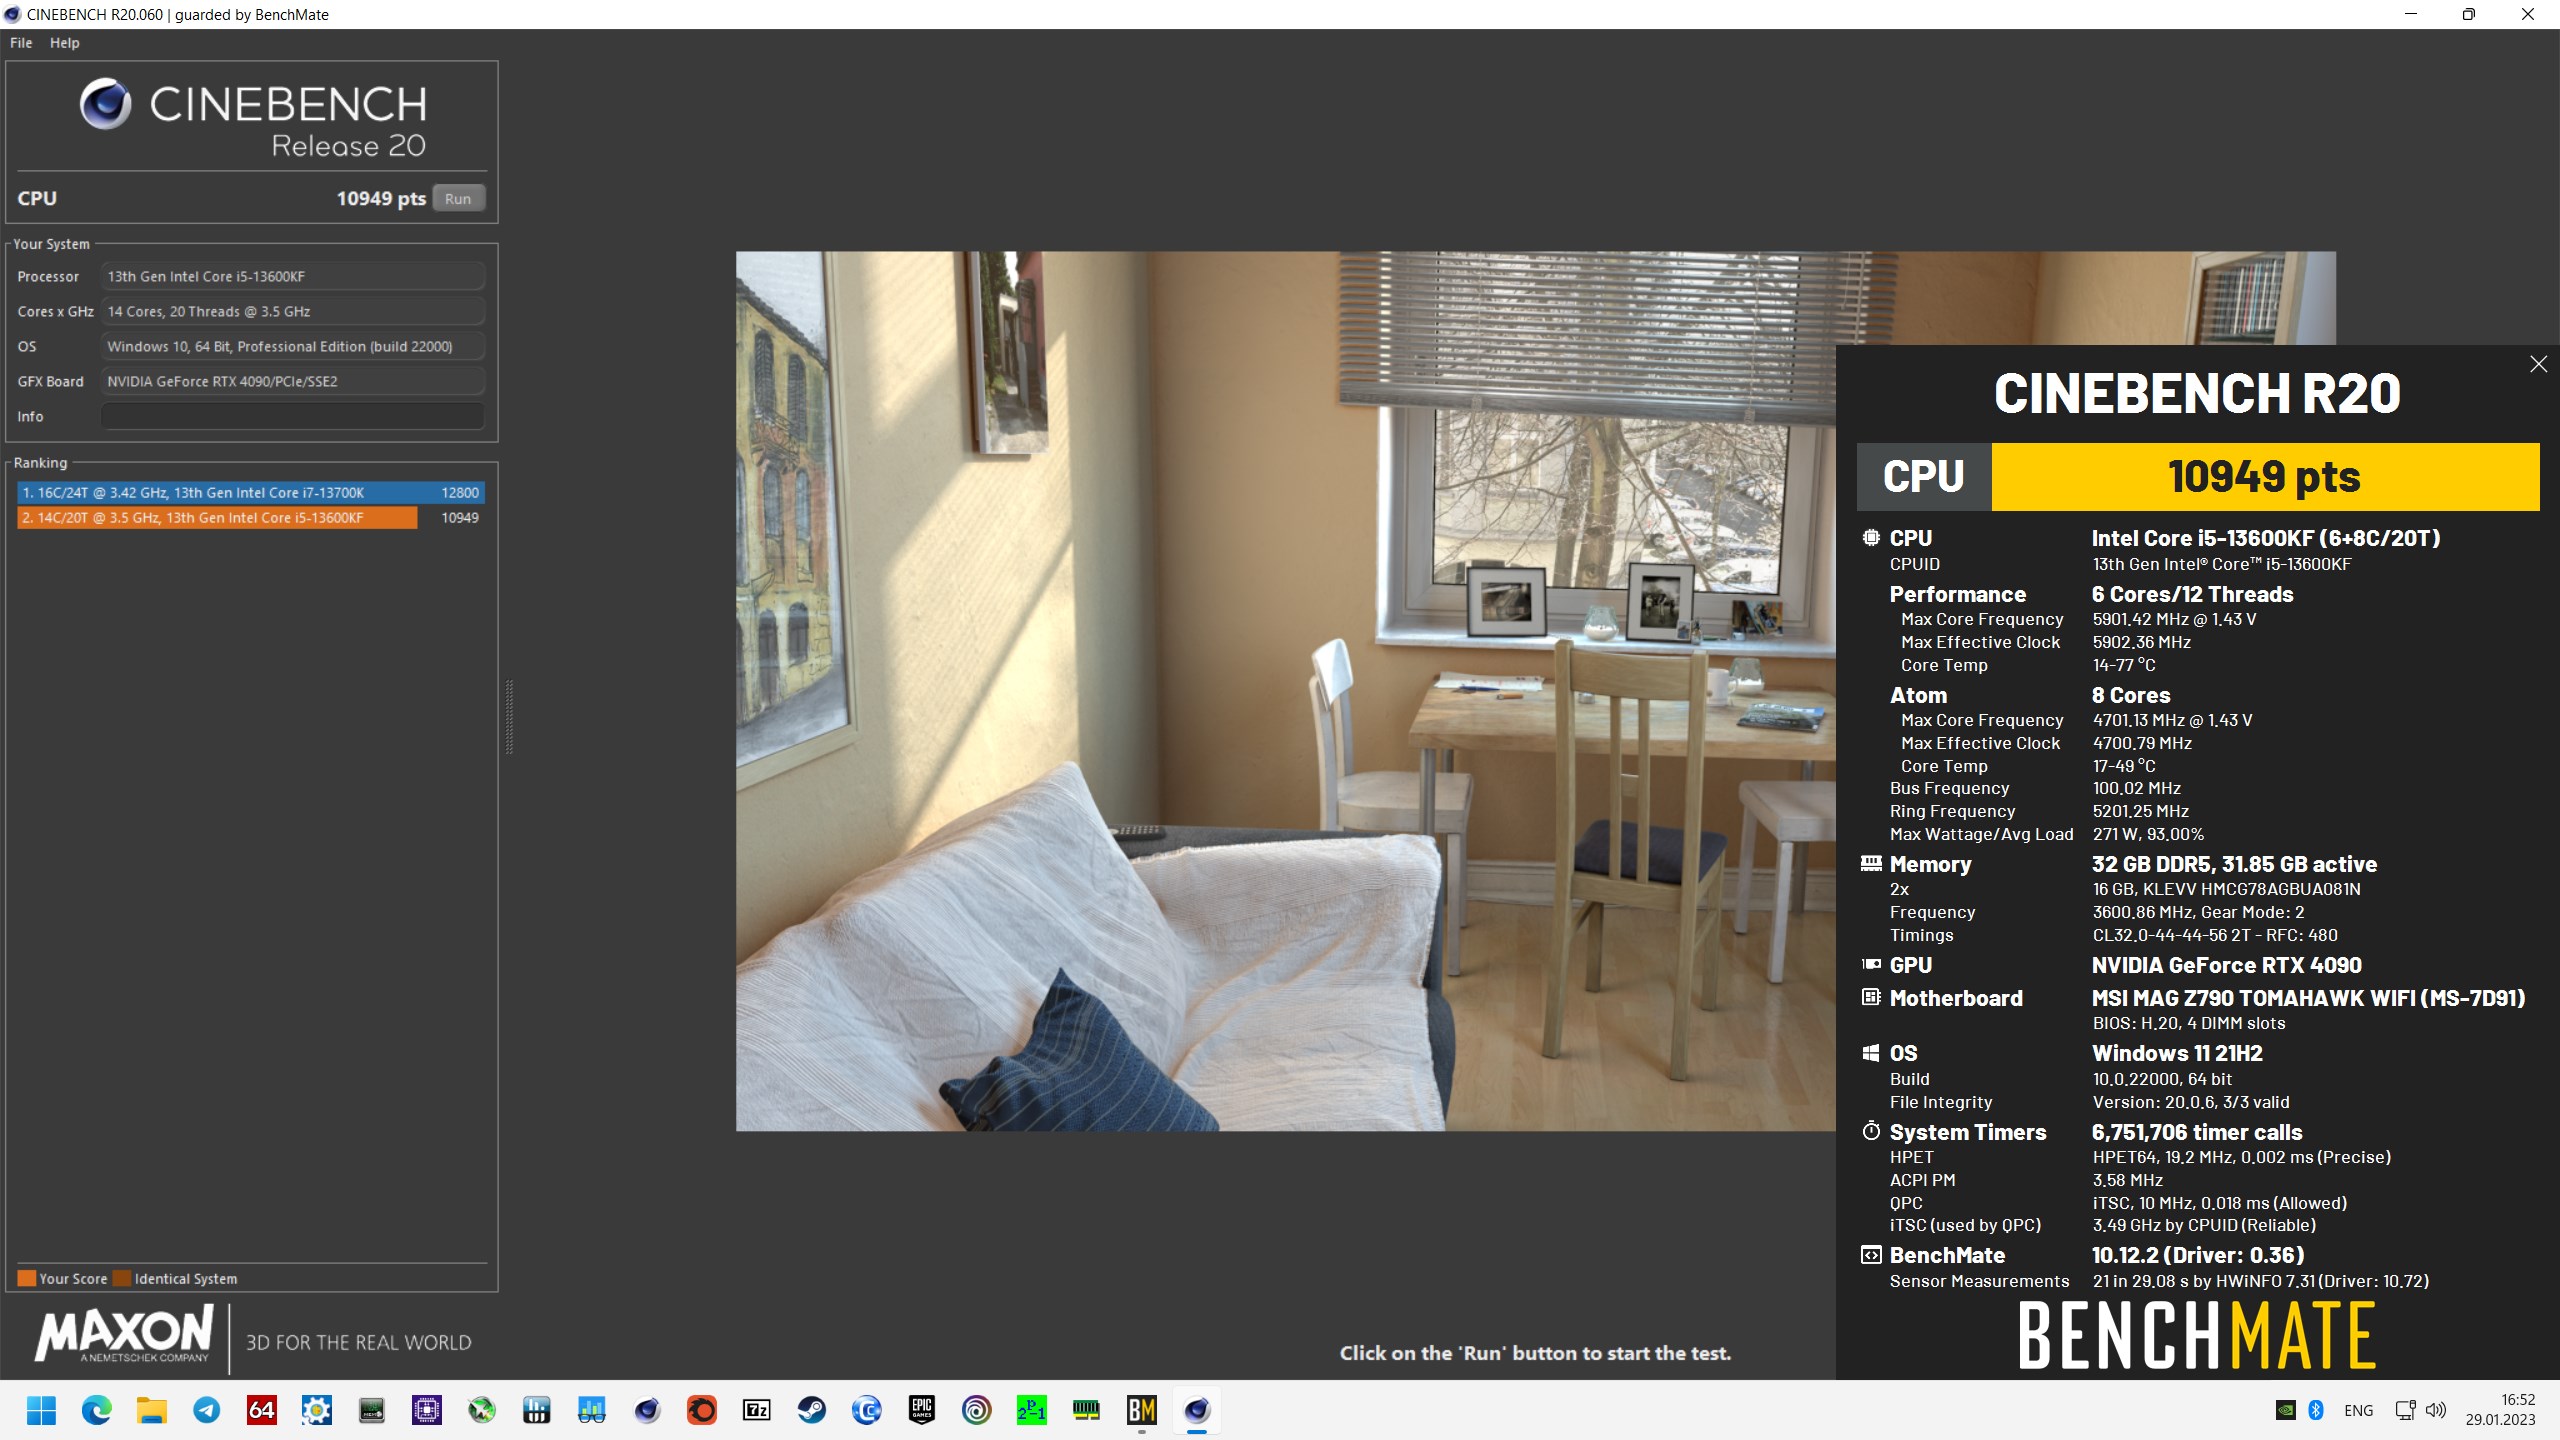Image resolution: width=2560 pixels, height=1440 pixels.
Task: Open the volume control in system tray
Action: [x=2436, y=1410]
